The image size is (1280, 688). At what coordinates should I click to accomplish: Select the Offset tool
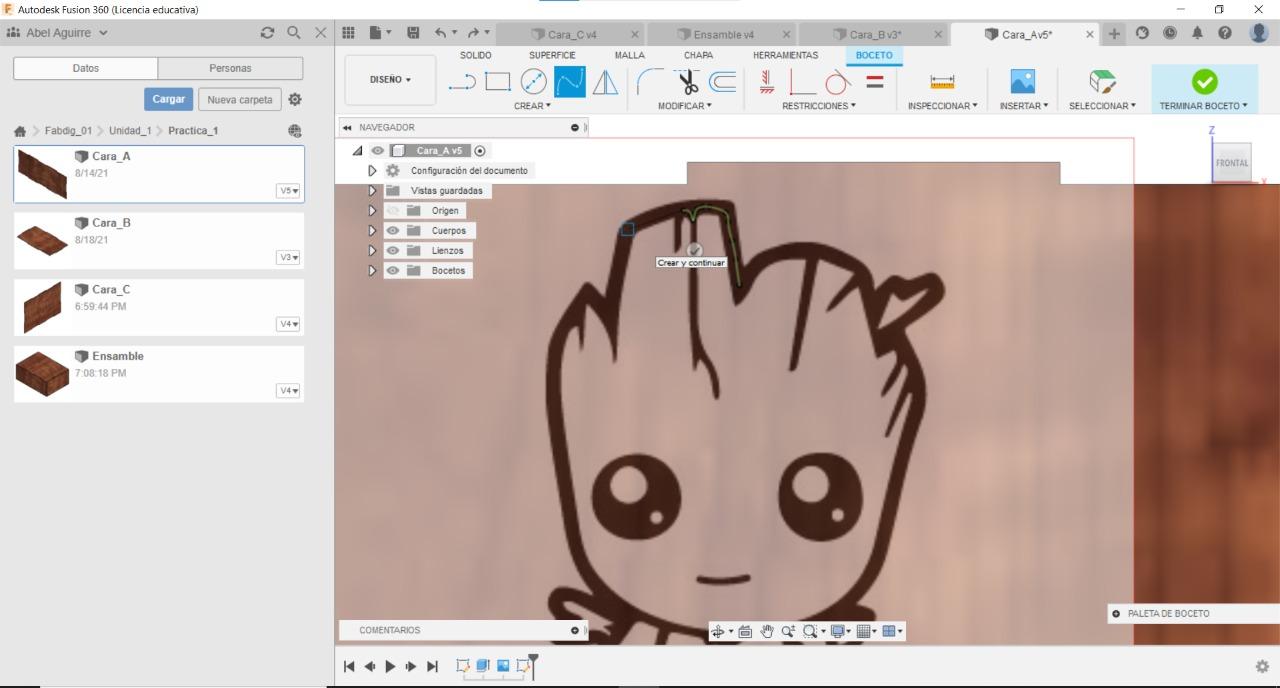pos(723,82)
